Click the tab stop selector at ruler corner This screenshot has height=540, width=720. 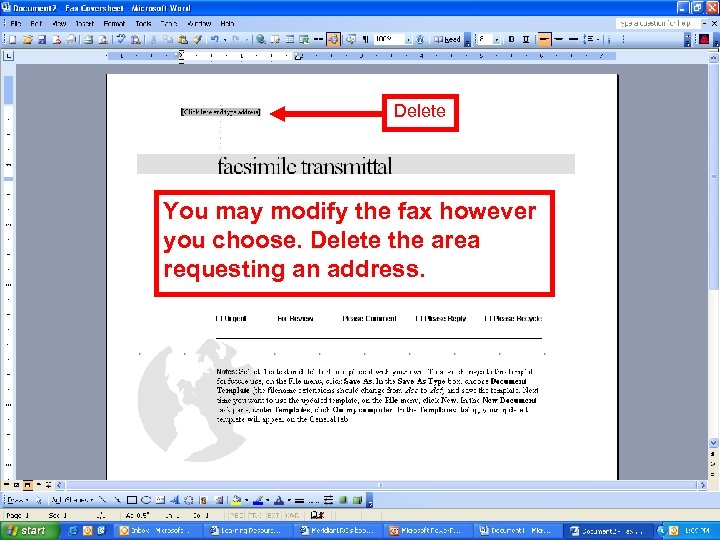pos(8,56)
